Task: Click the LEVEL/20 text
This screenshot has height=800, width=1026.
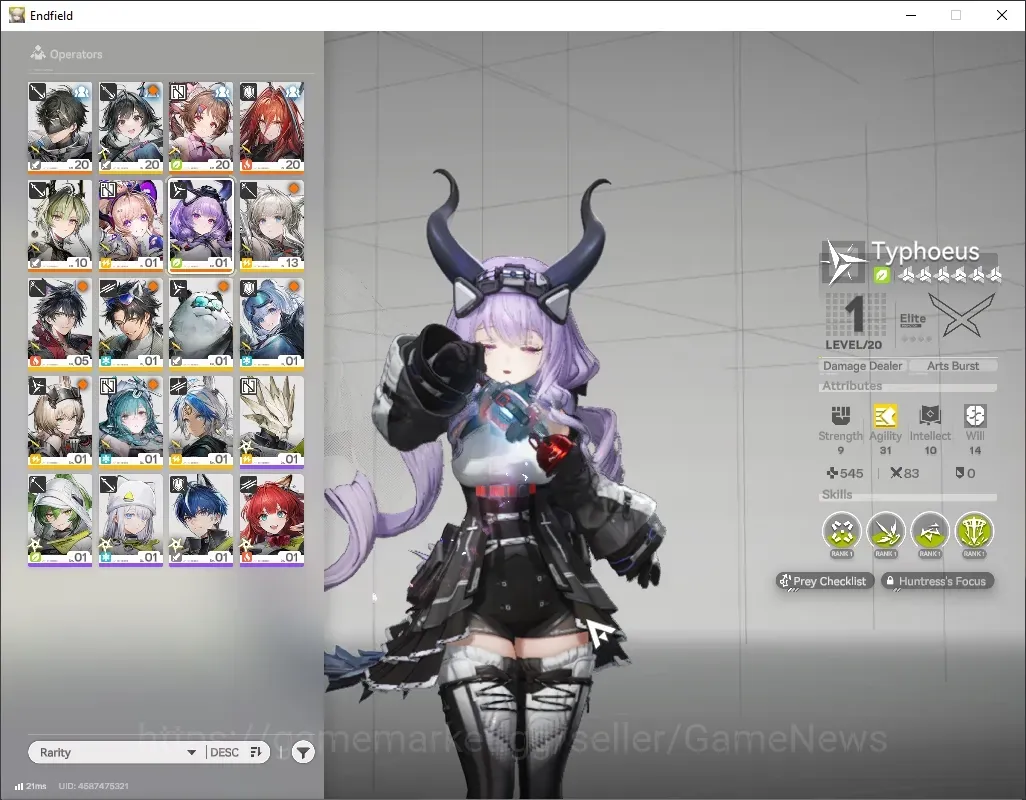Action: coord(853,345)
